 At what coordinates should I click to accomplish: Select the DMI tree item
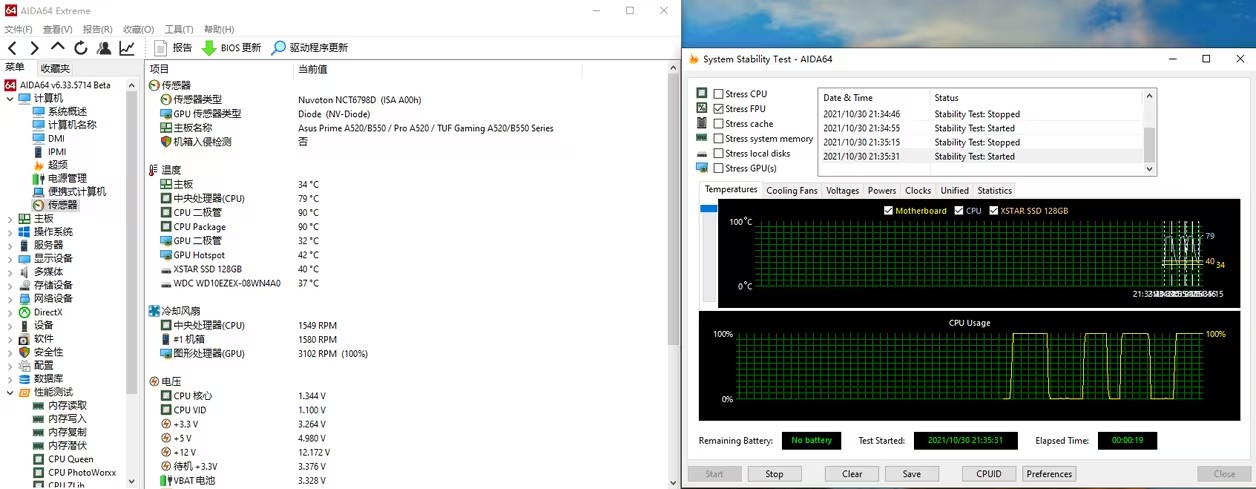click(56, 138)
